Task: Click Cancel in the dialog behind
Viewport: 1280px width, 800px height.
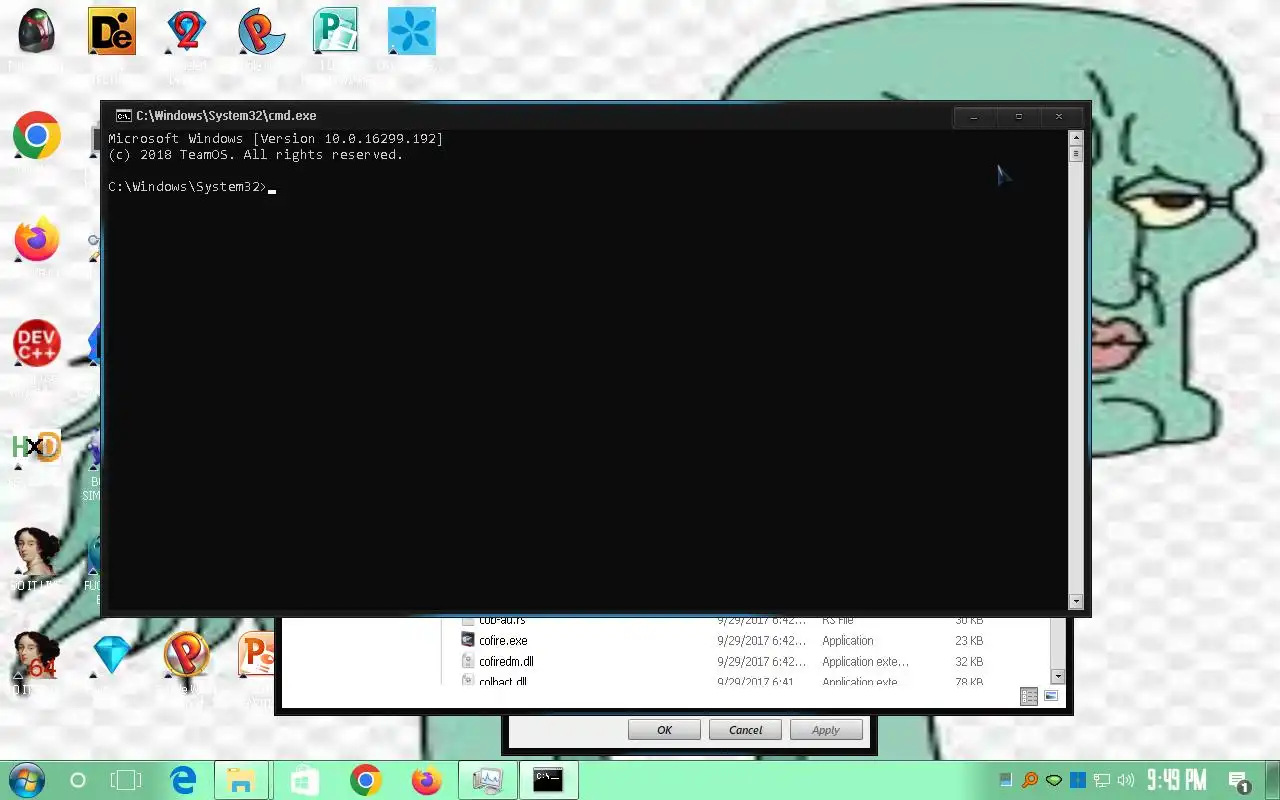Action: click(745, 730)
